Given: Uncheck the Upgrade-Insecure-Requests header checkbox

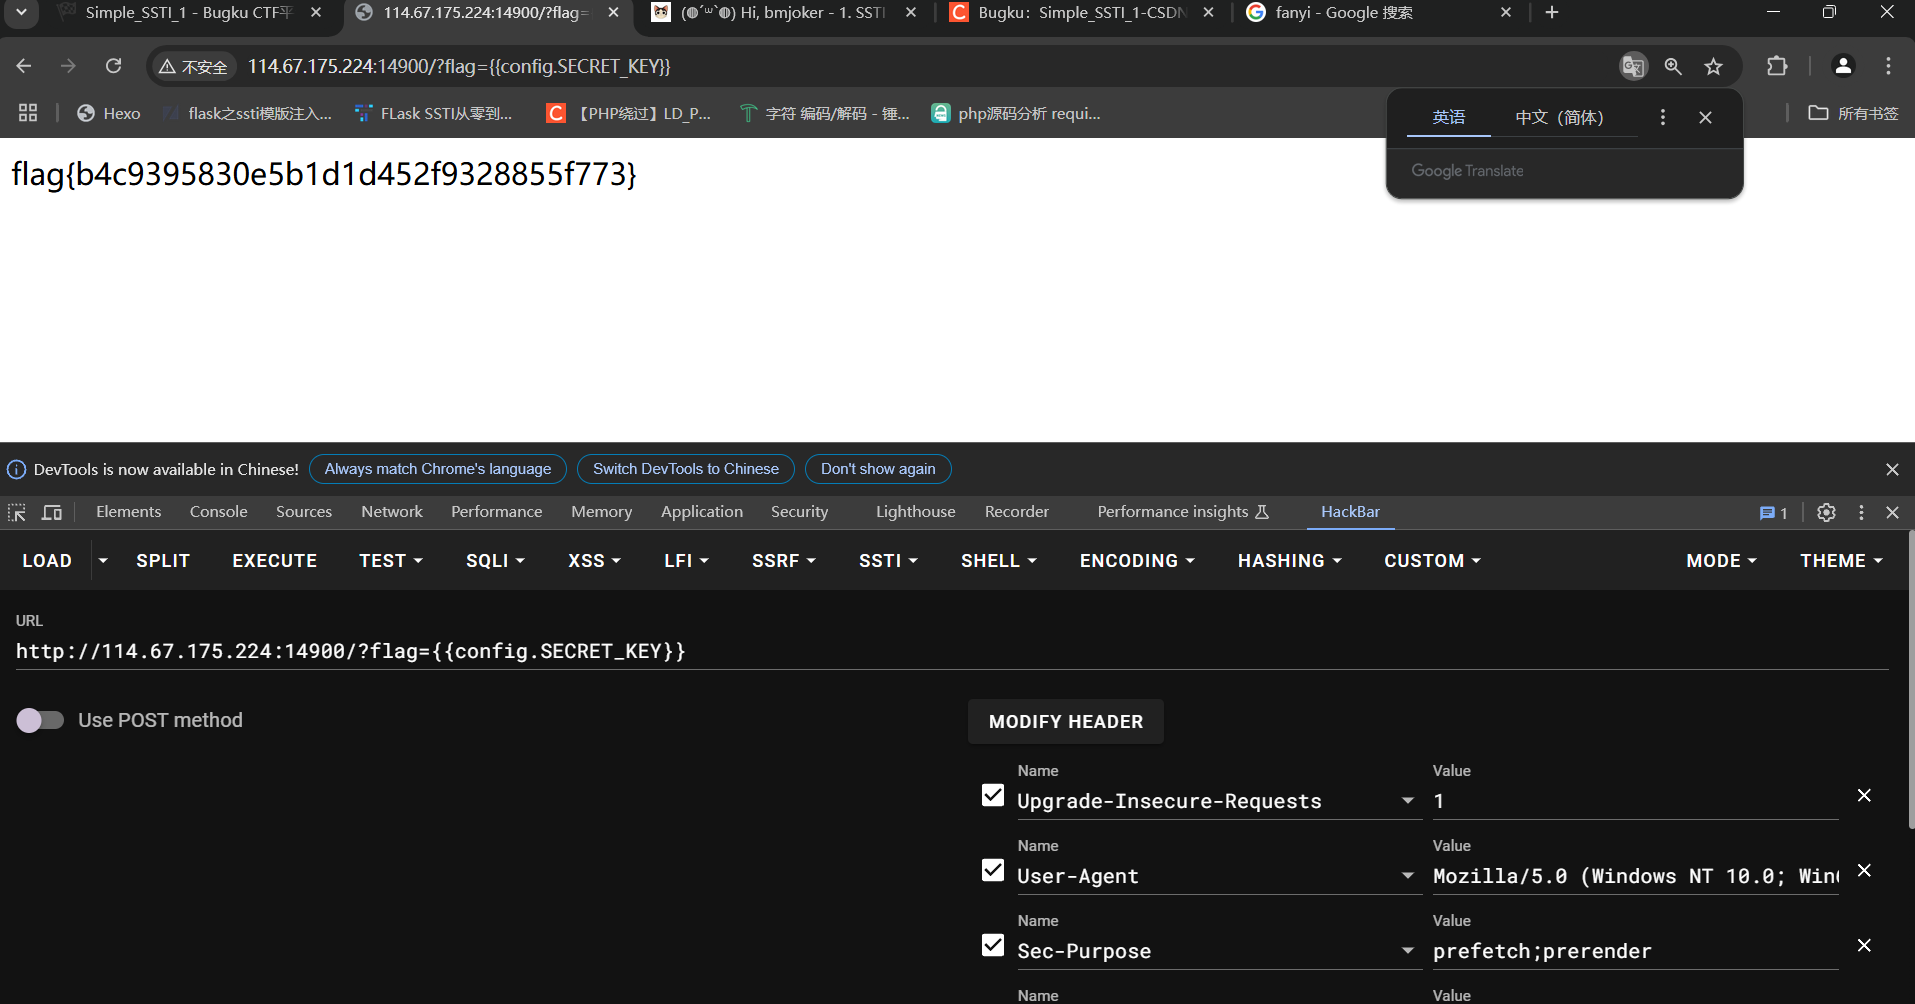Looking at the screenshot, I should pyautogui.click(x=993, y=795).
